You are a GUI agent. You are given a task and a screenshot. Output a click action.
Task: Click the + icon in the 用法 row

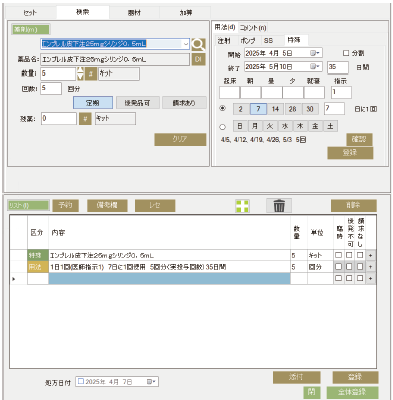pyautogui.click(x=370, y=267)
